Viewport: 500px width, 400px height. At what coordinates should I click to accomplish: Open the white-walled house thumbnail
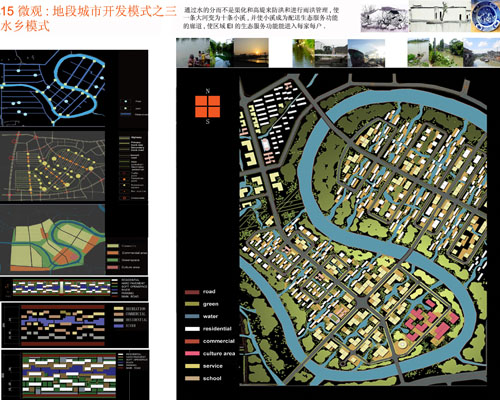(x=440, y=17)
